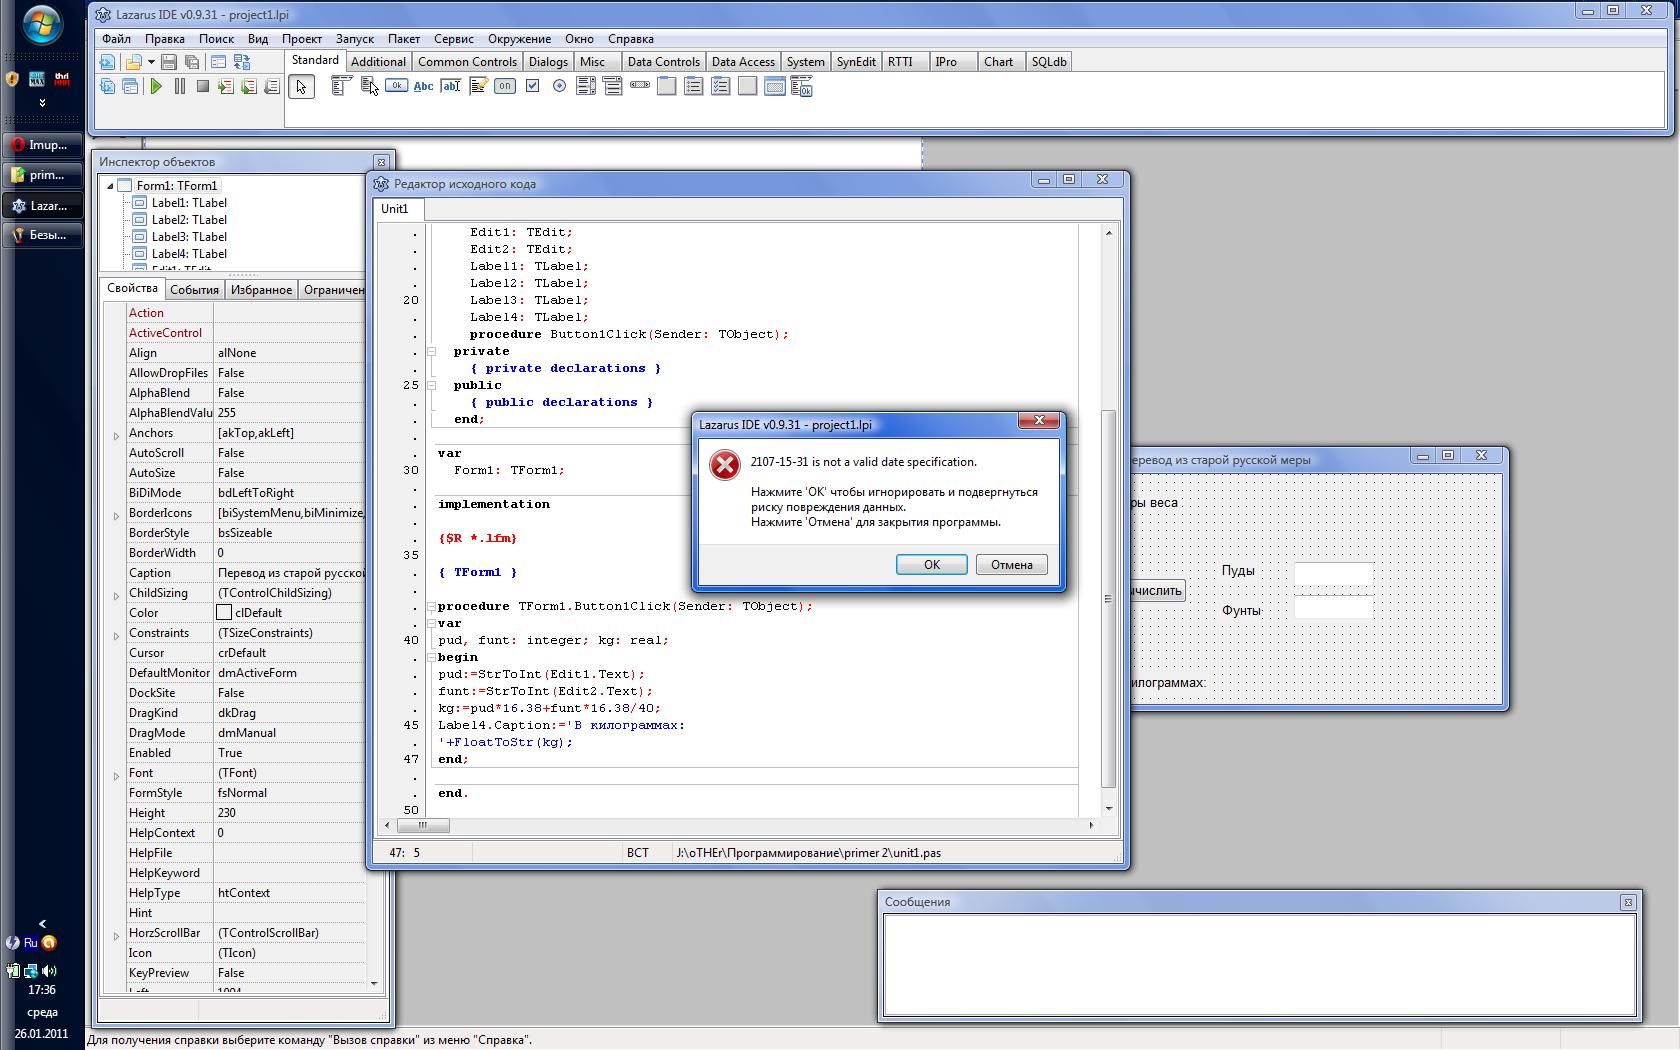This screenshot has width=1680, height=1050.
Task: Close the Сообщения messages panel
Action: (1628, 901)
